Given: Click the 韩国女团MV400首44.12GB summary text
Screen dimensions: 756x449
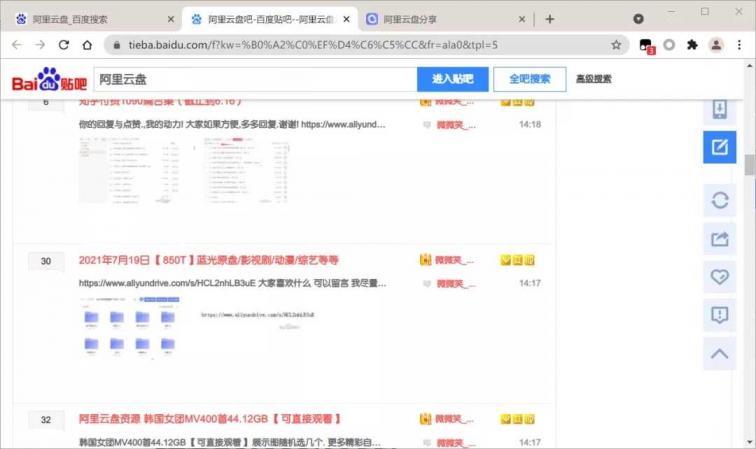Looking at the screenshot, I should pos(230,442).
